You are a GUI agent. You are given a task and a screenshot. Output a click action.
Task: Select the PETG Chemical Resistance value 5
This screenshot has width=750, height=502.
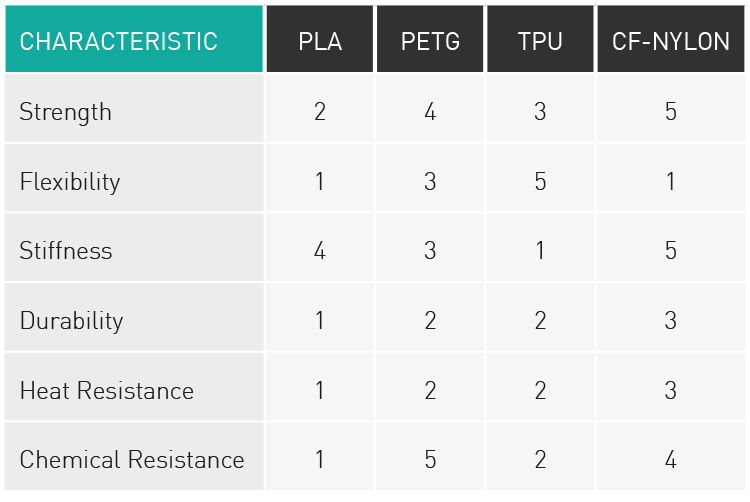430,459
